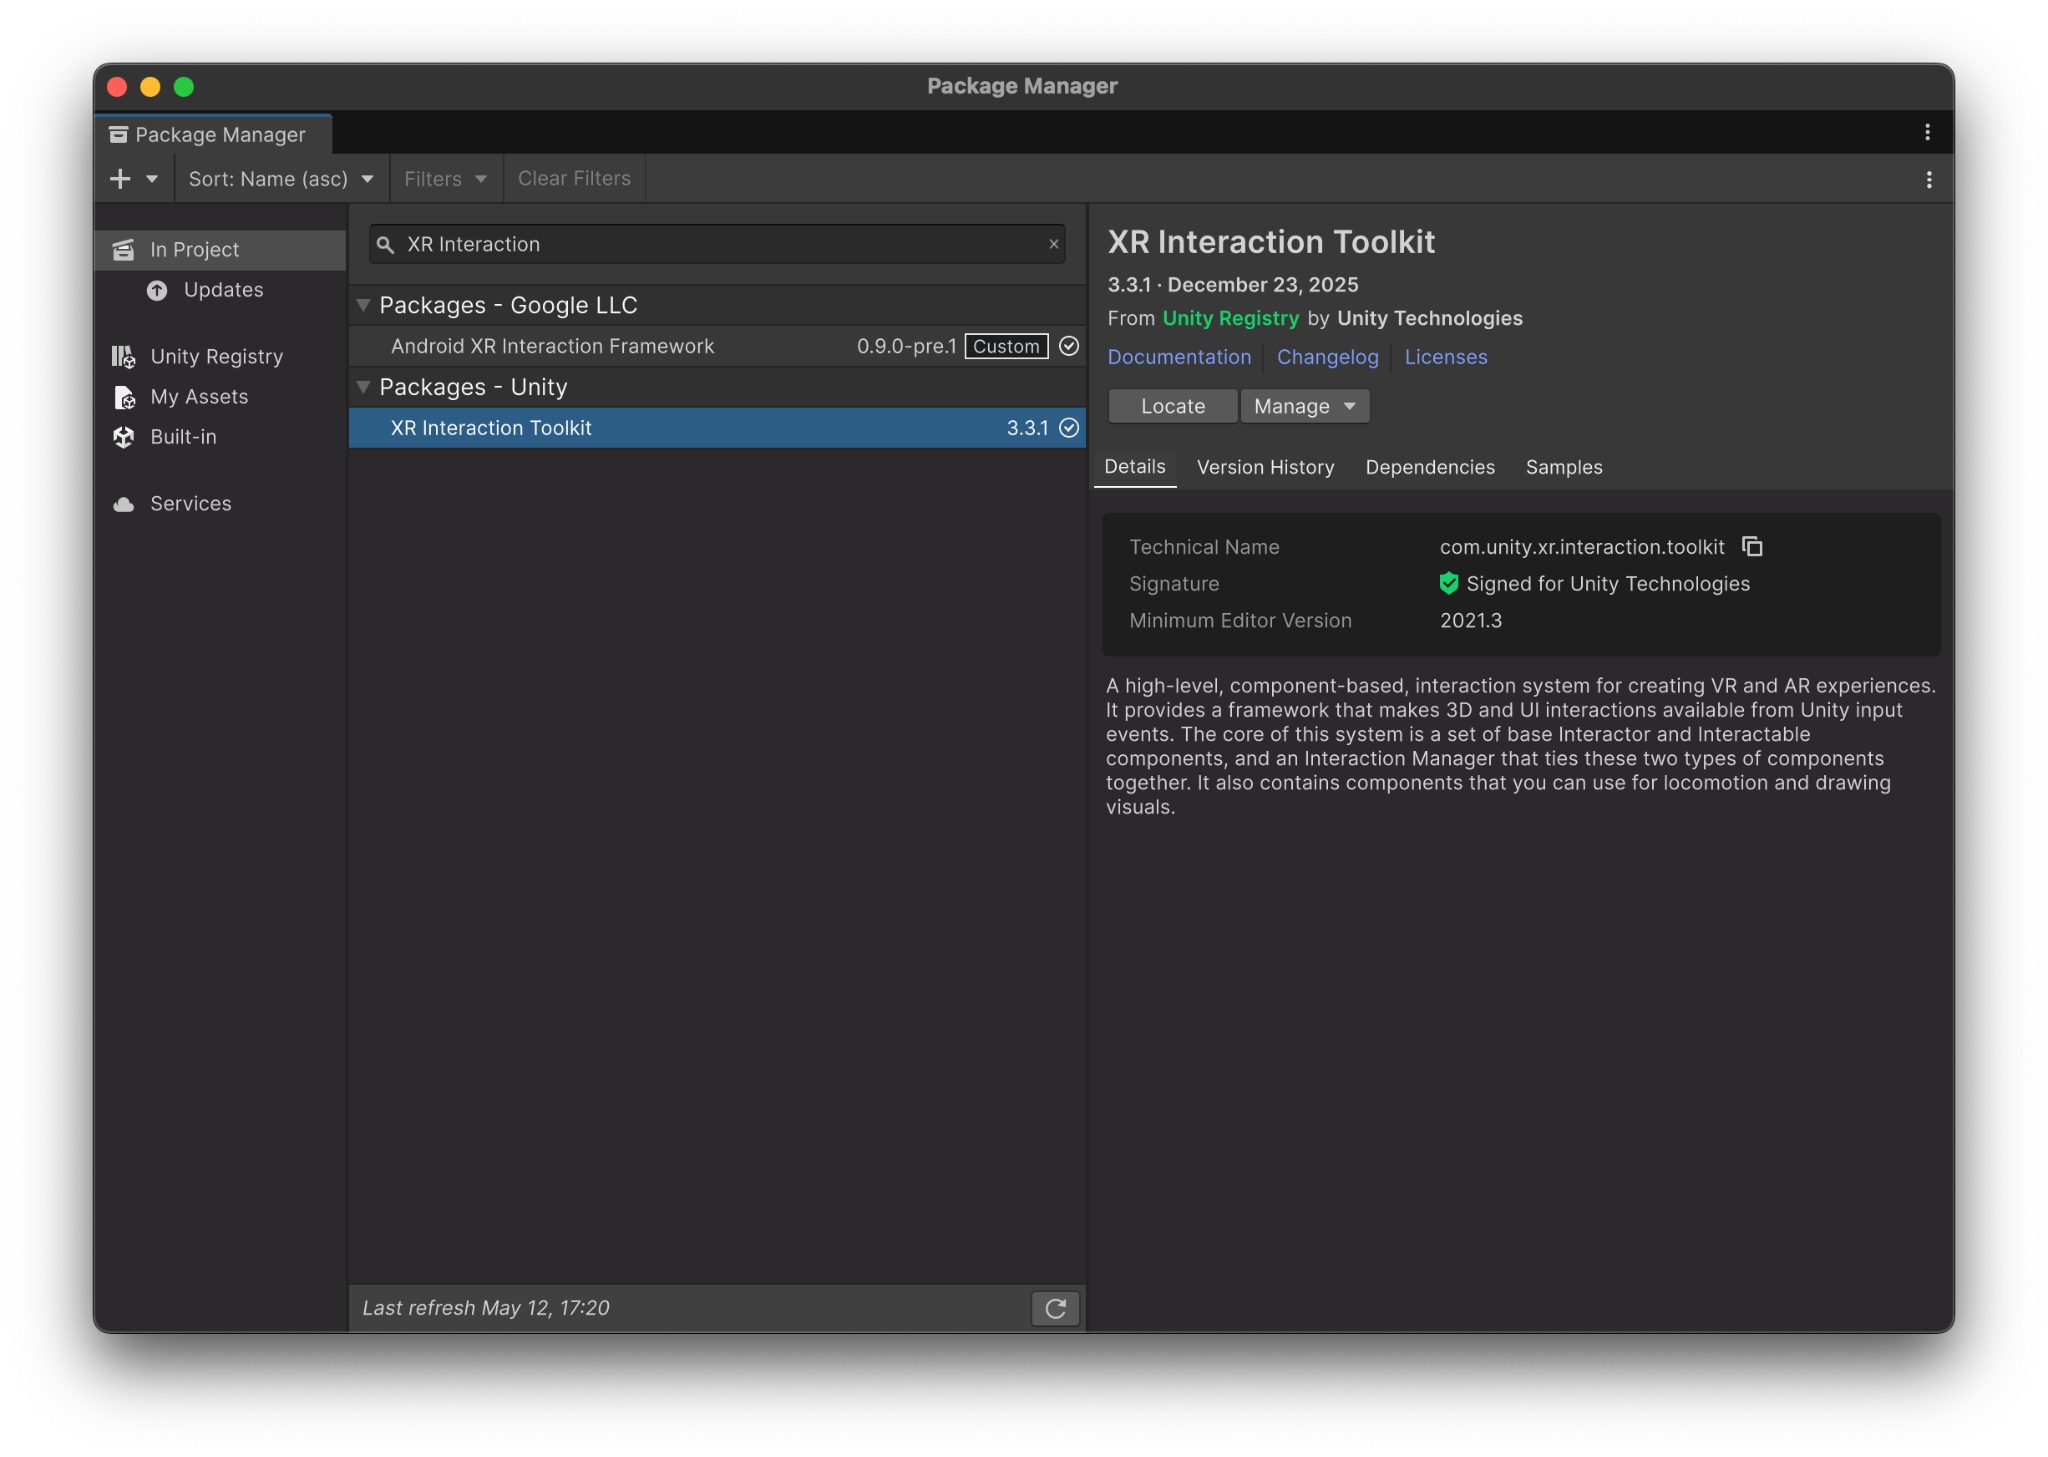Collapse the Packages - Google LLC group
2048x1457 pixels.
click(363, 305)
